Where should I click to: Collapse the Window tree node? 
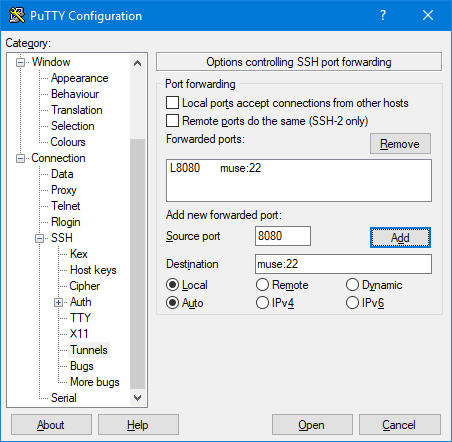coord(21,62)
